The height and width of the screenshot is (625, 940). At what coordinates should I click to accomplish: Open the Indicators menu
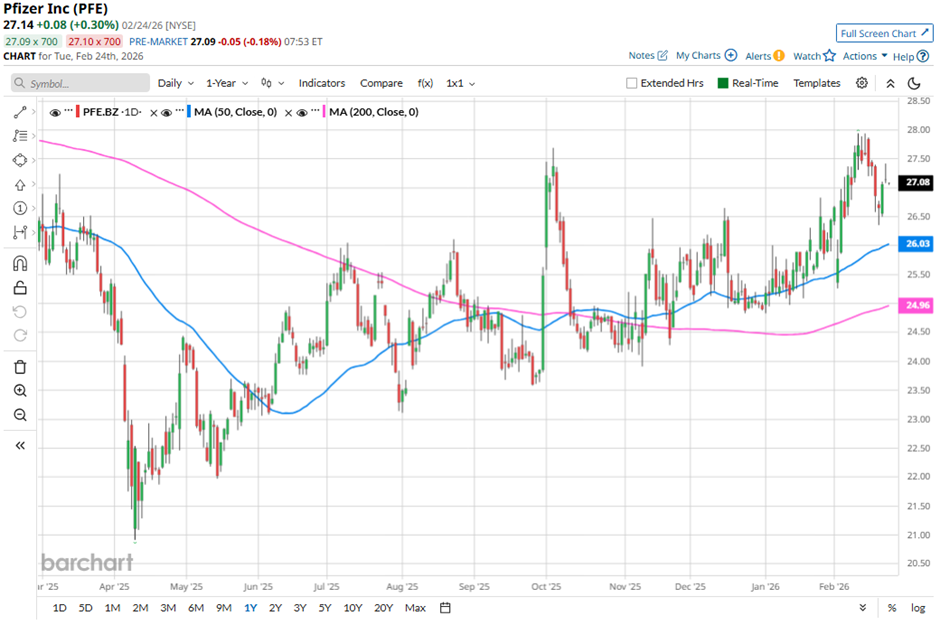point(322,83)
